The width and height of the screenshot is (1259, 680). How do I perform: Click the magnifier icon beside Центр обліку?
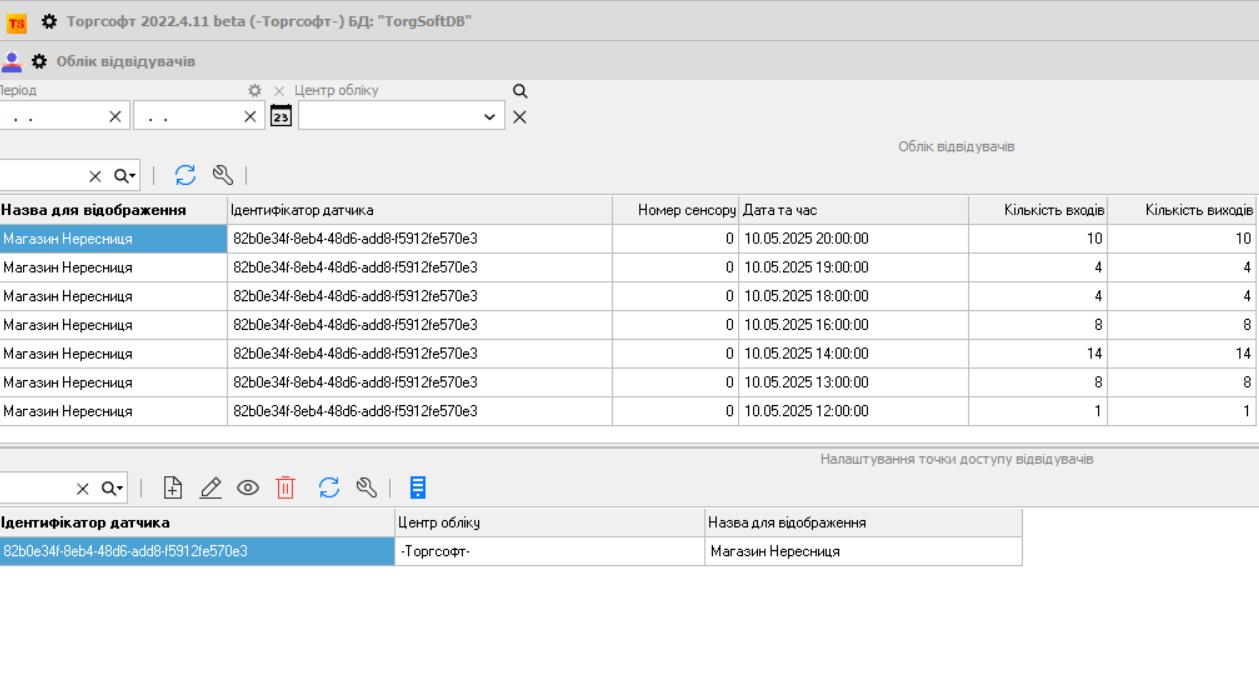(519, 91)
